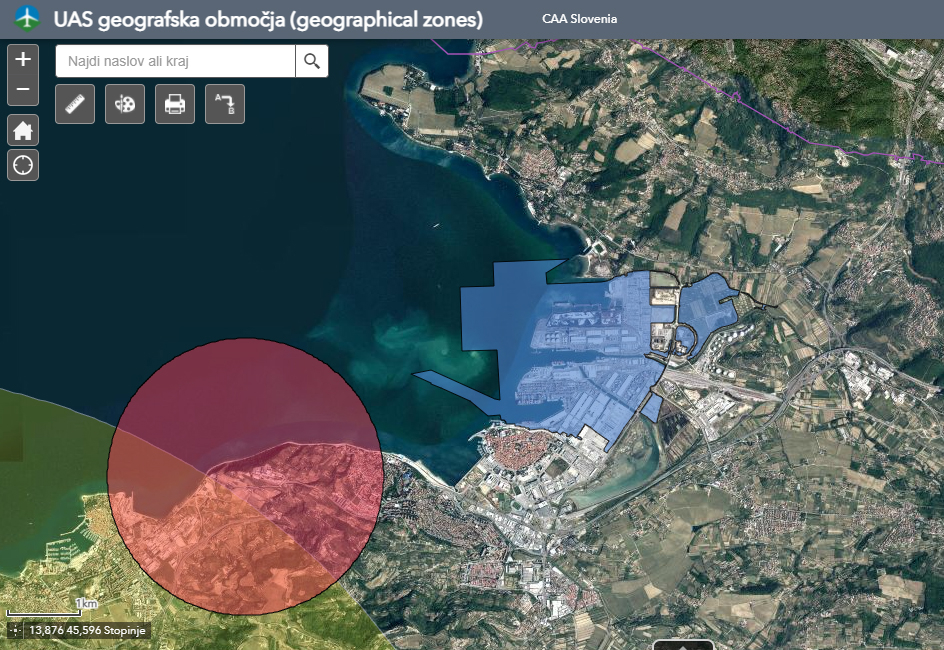Open the Draw palette tool
Image resolution: width=944 pixels, height=650 pixels.
[125, 104]
